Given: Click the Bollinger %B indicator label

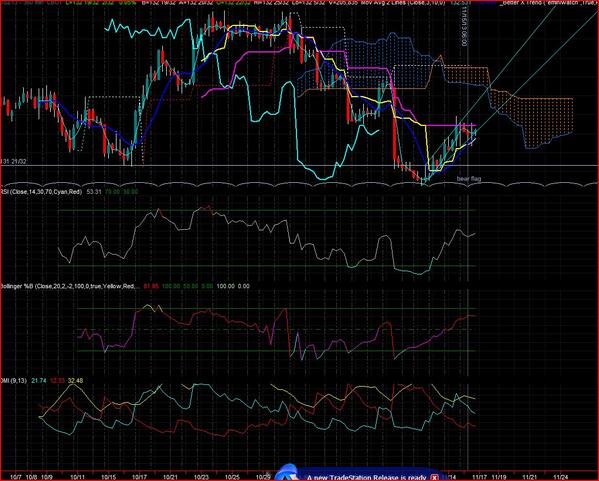Looking at the screenshot, I should pos(70,286).
